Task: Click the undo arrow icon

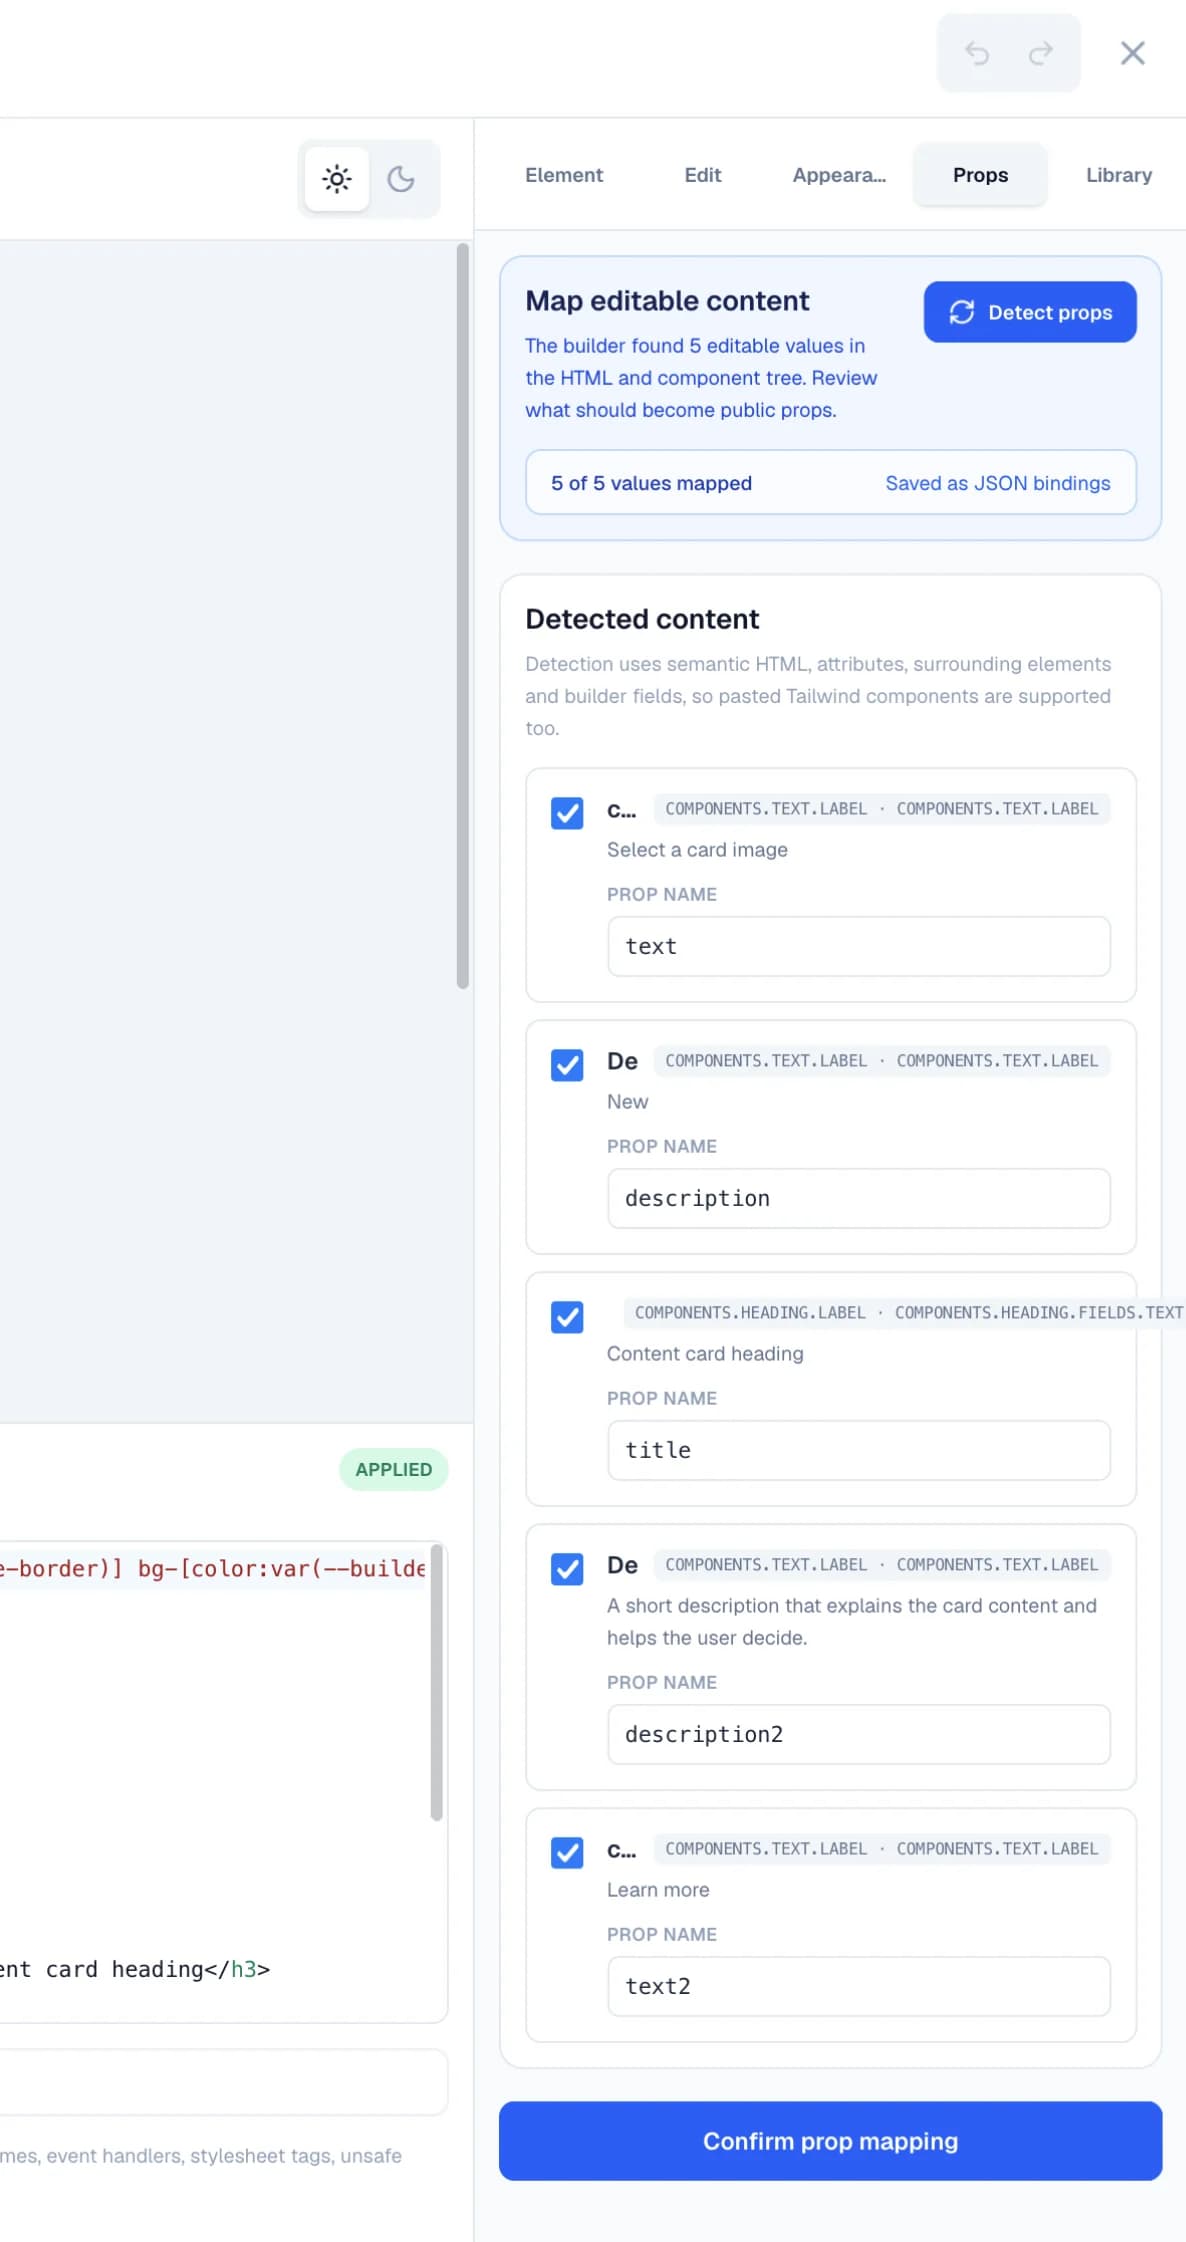Action: coord(976,53)
